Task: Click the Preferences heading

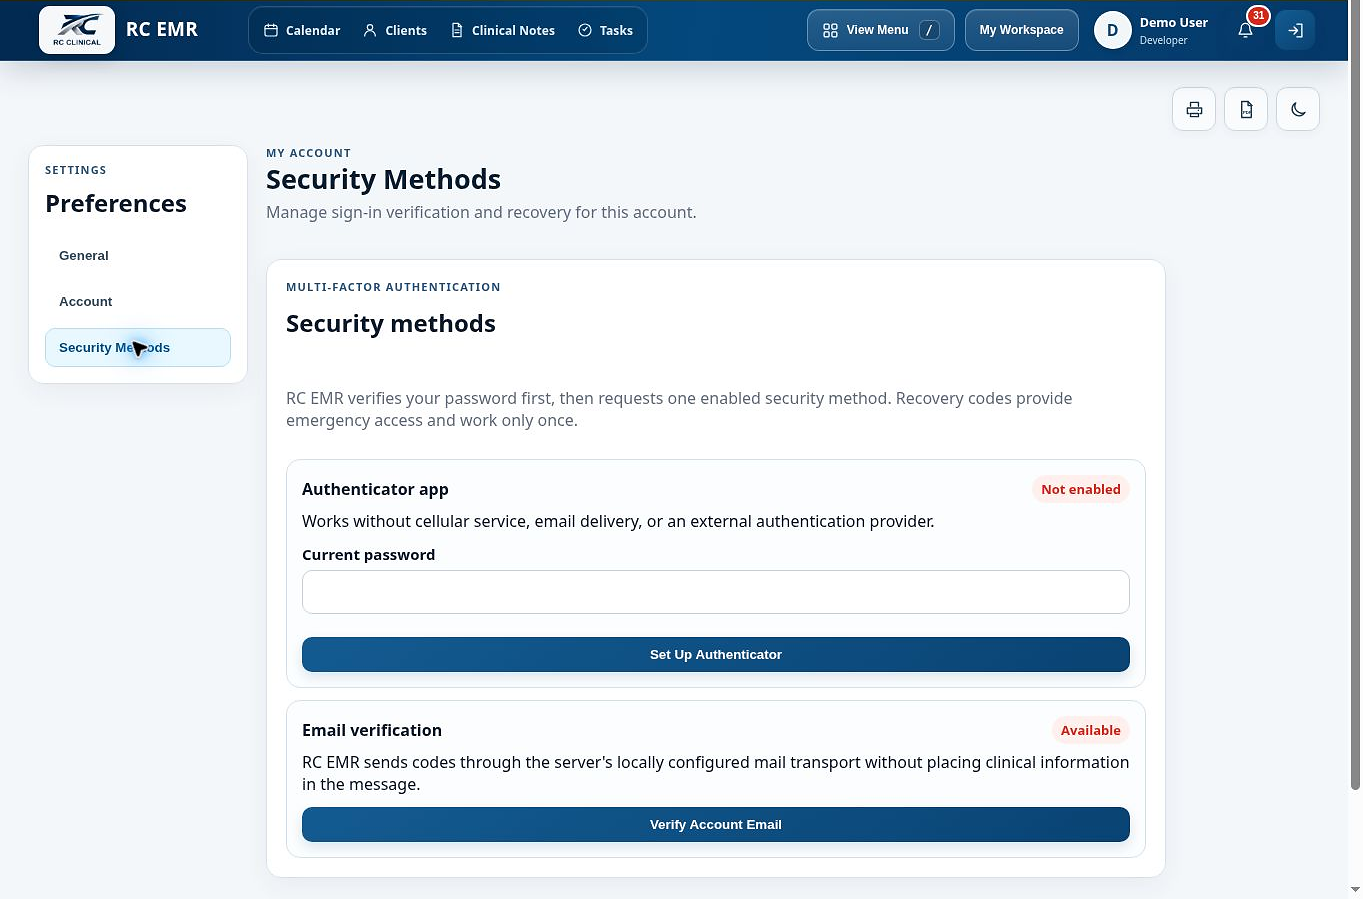Action: pos(116,204)
